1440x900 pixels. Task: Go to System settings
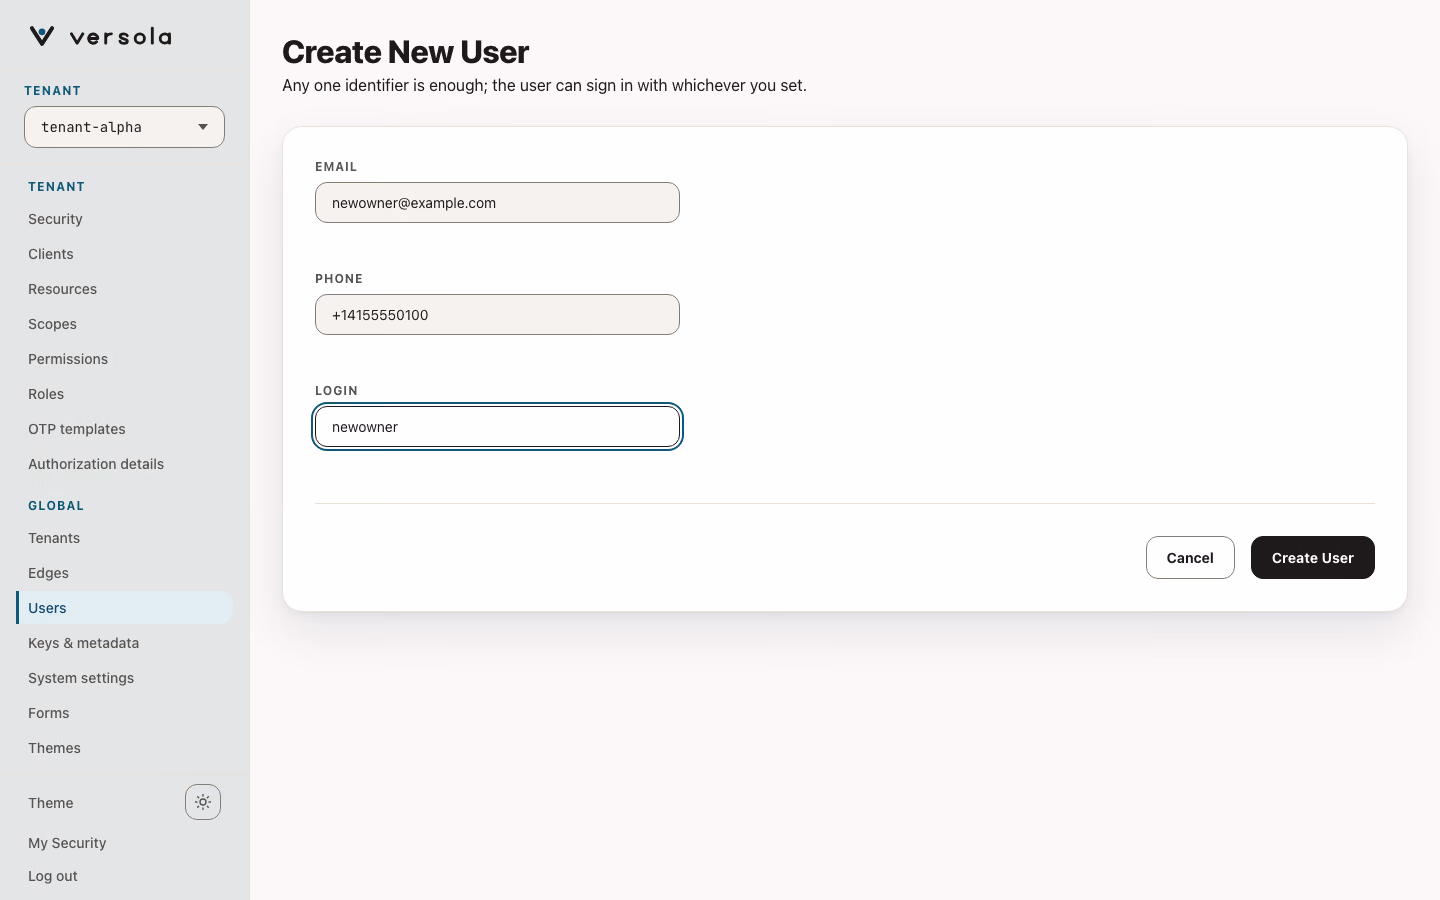pyautogui.click(x=81, y=678)
